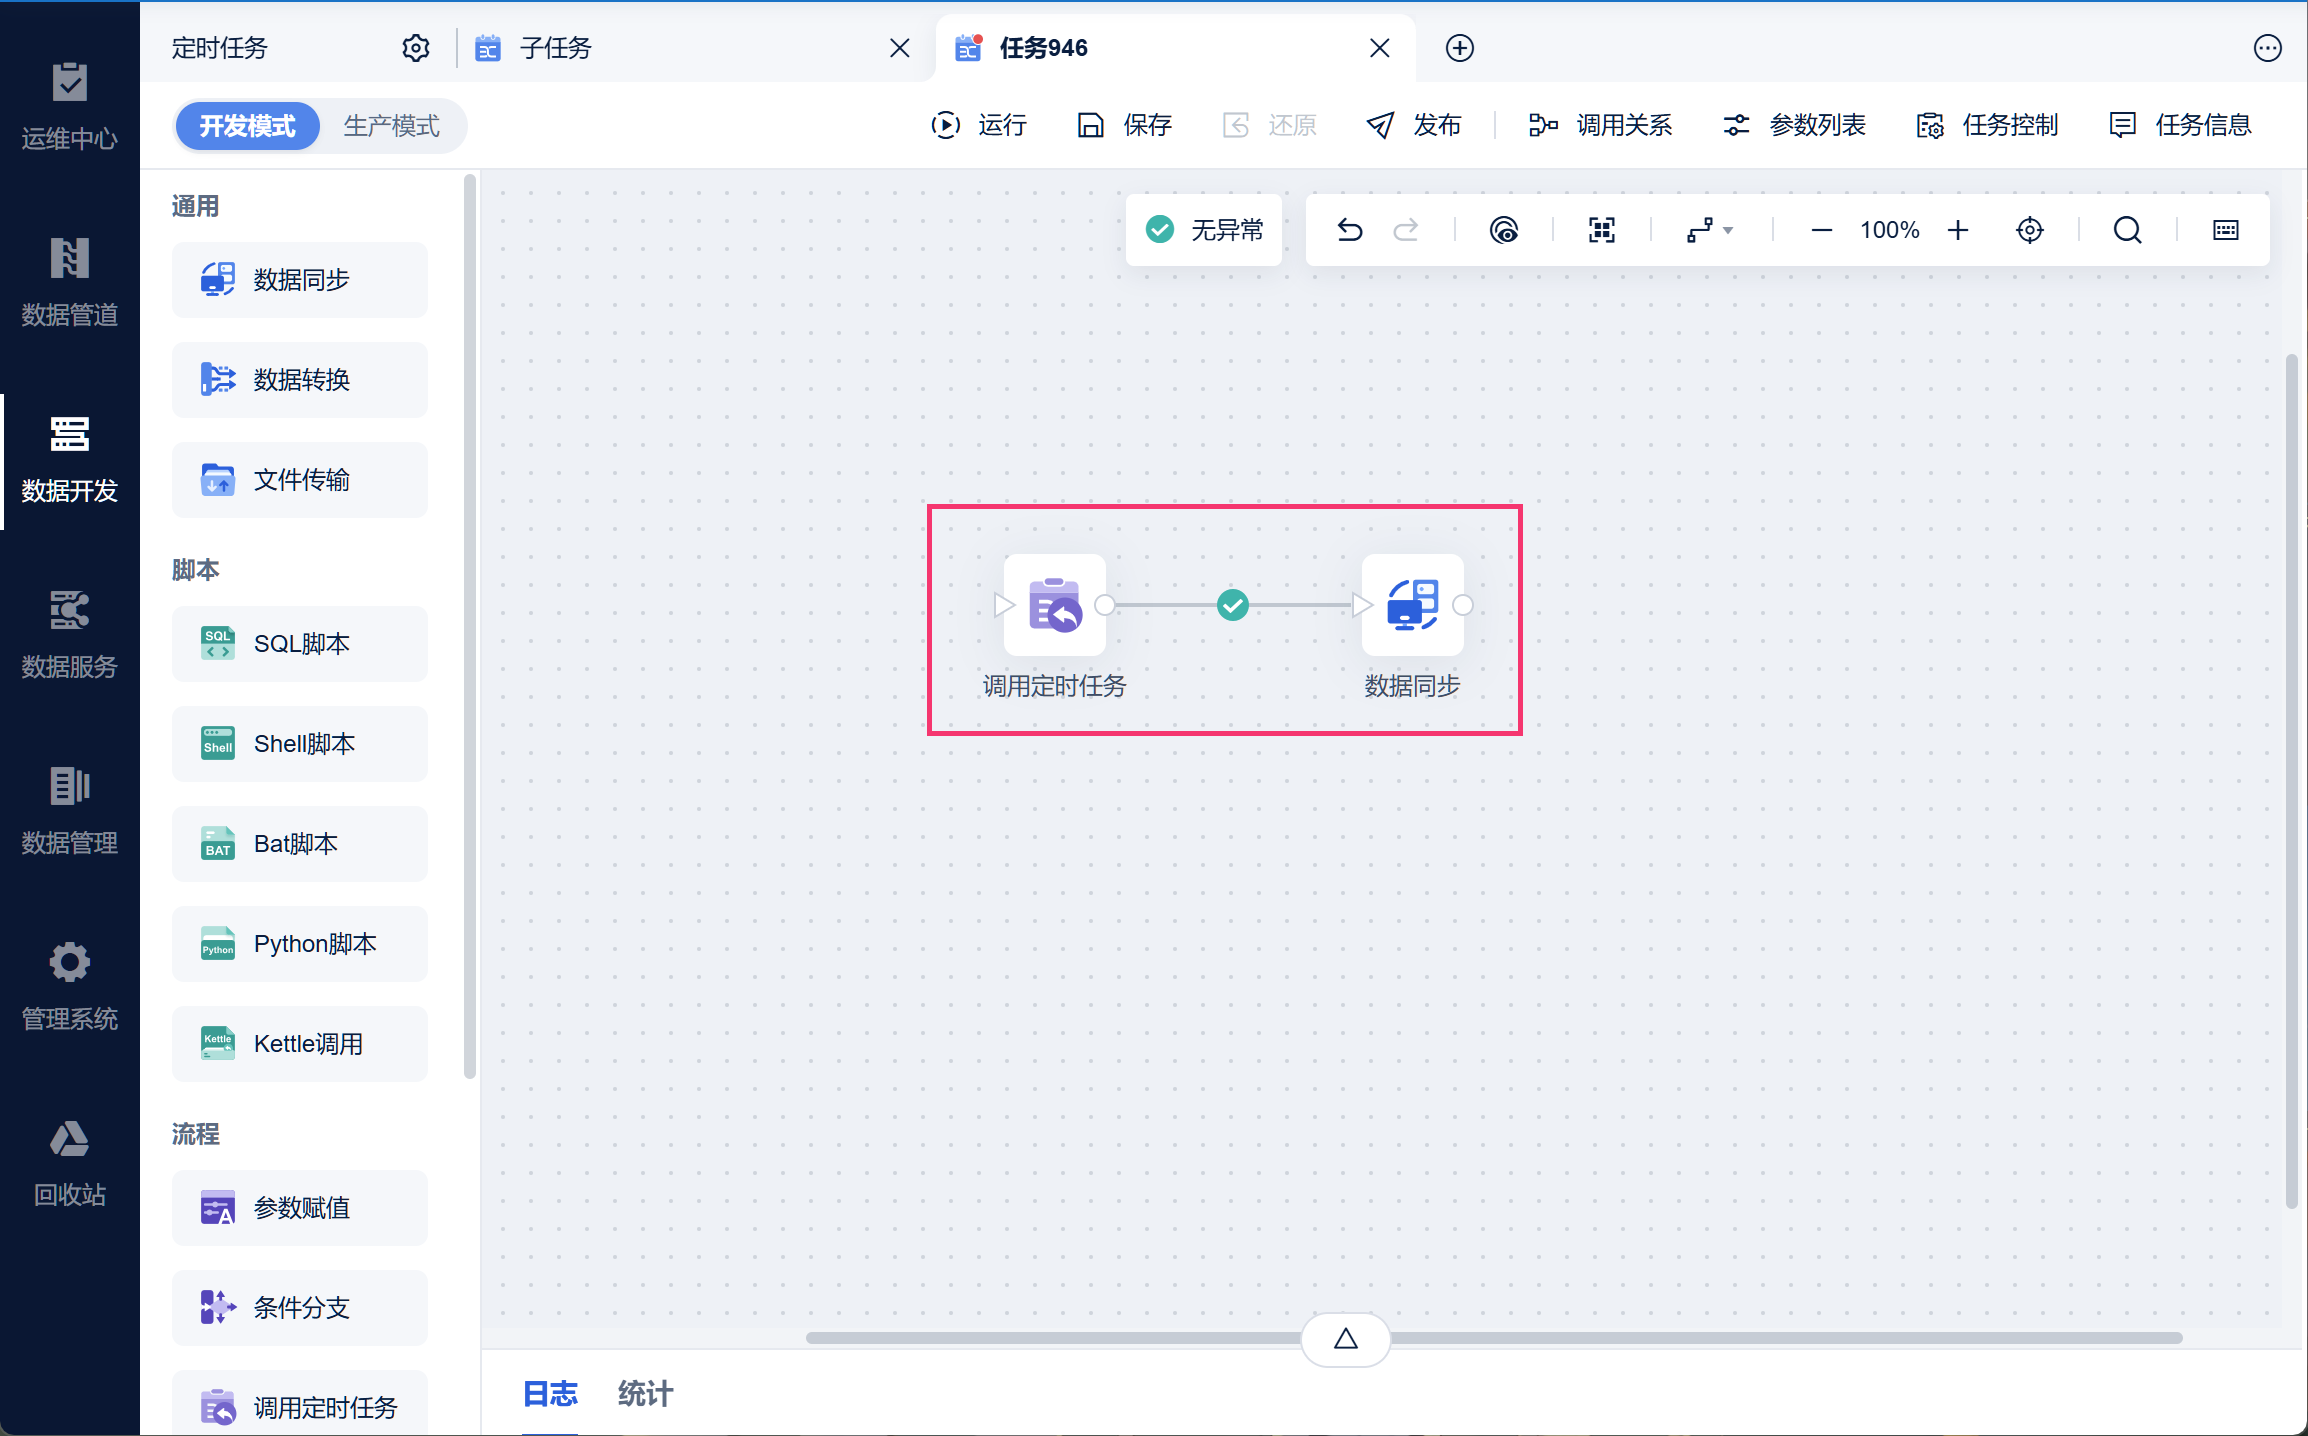Expand the bottom log panel triangle
This screenshot has width=2308, height=1436.
pyautogui.click(x=1345, y=1338)
